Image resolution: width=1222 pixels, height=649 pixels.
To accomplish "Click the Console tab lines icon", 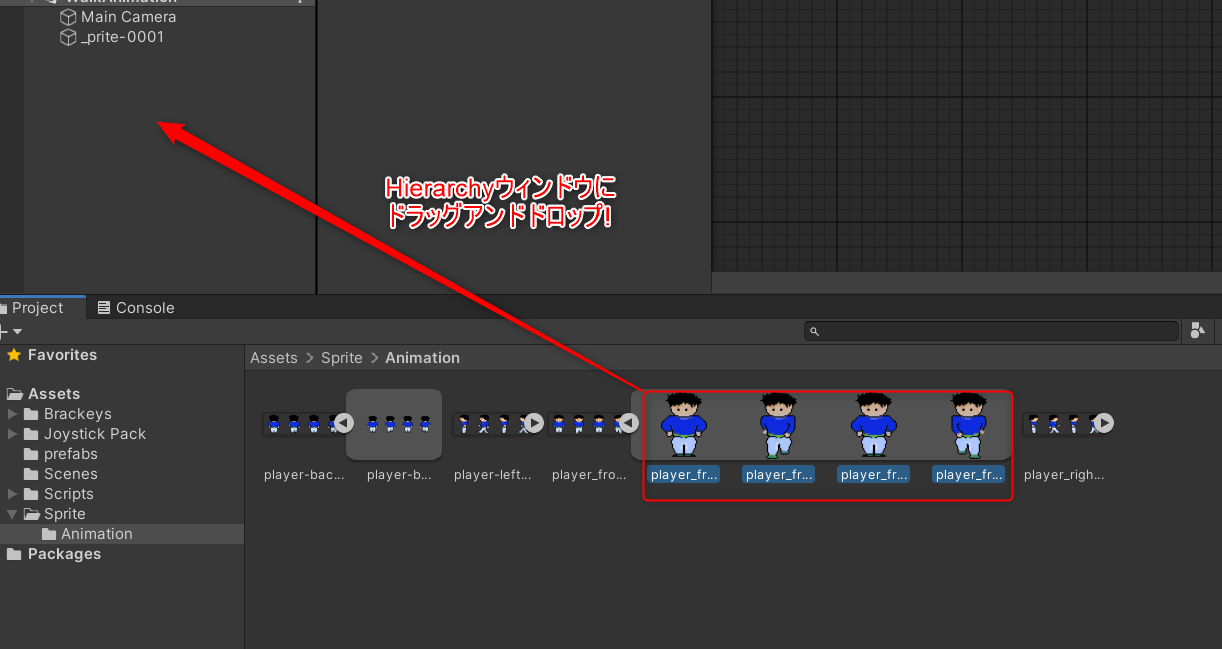I will [103, 307].
